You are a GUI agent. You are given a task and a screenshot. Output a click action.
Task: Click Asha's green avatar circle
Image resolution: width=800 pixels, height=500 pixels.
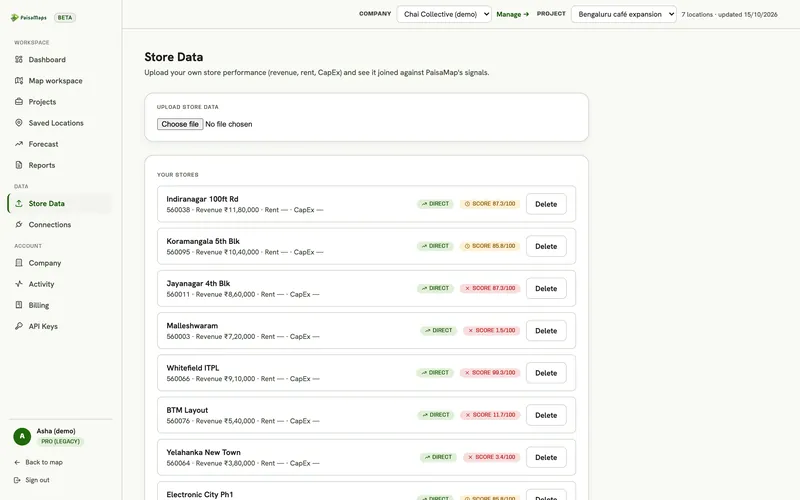22,436
